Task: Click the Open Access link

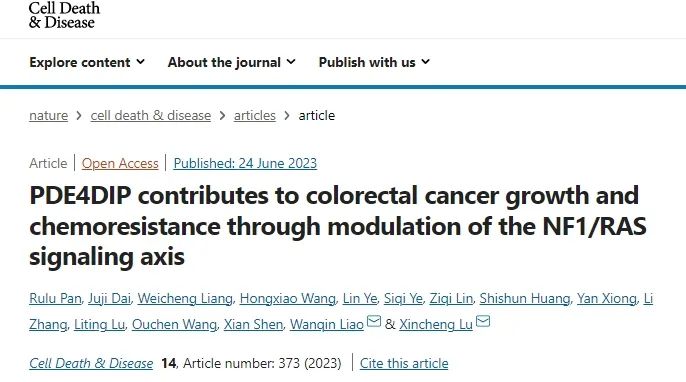Action: point(120,163)
